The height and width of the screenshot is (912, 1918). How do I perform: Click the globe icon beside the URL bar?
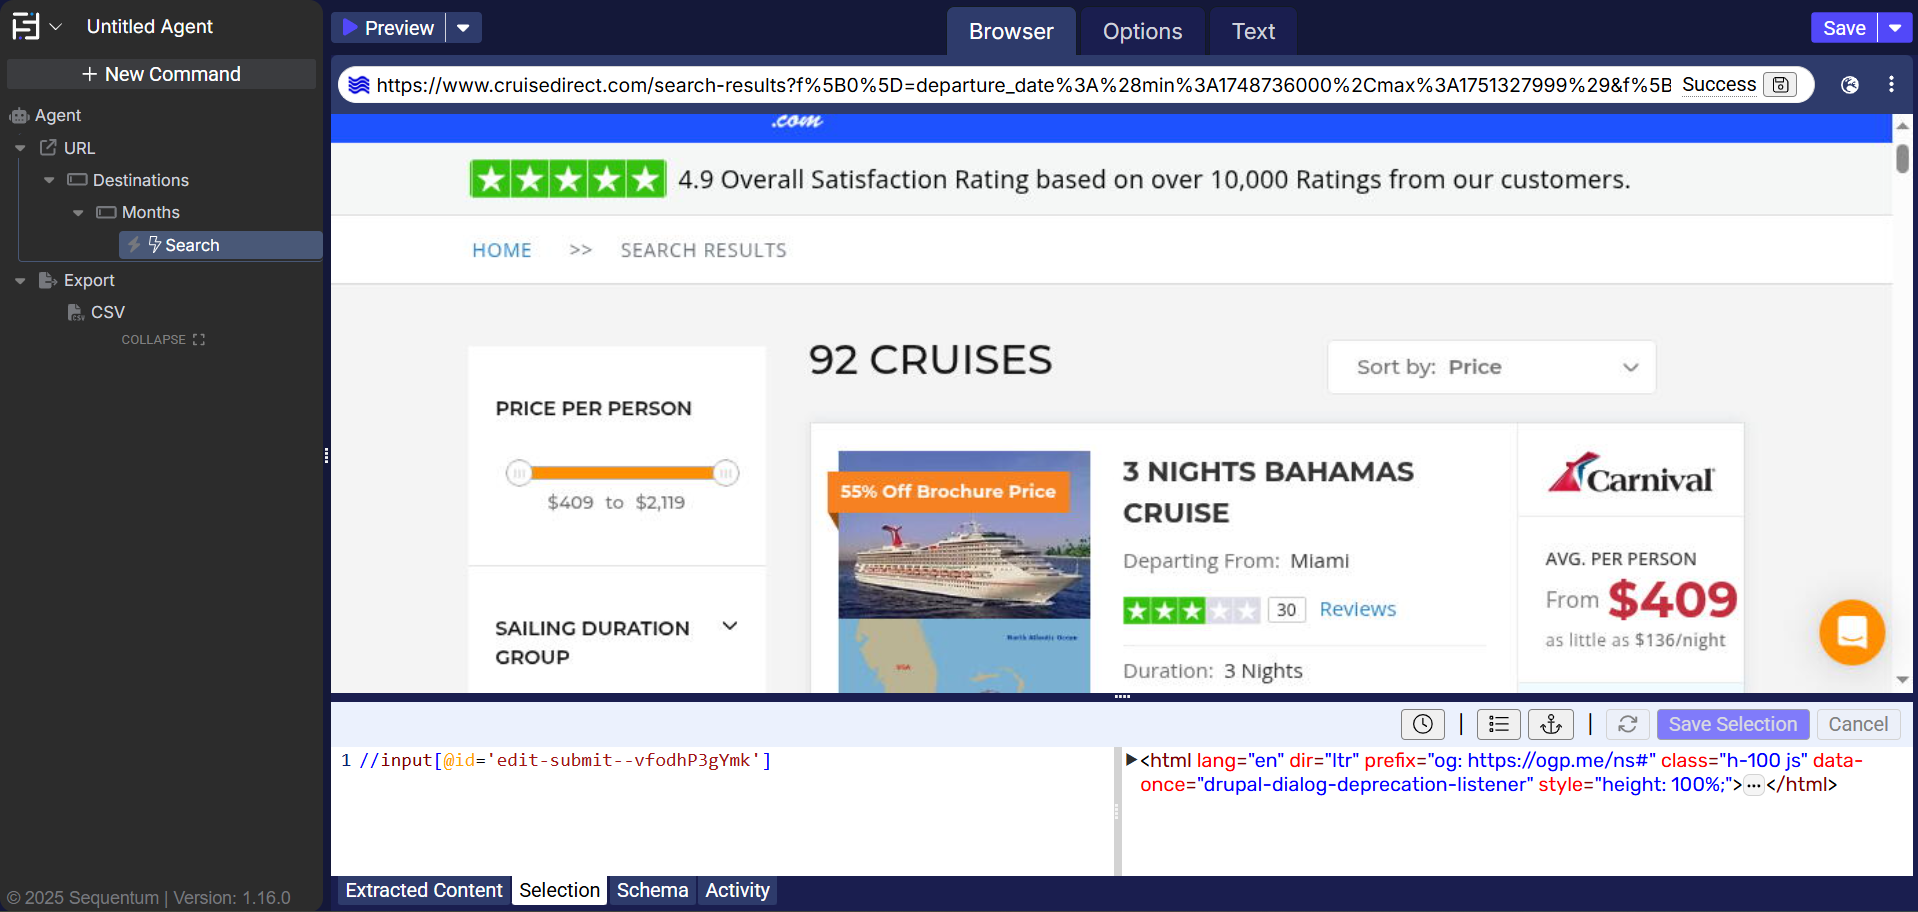[x=1849, y=85]
